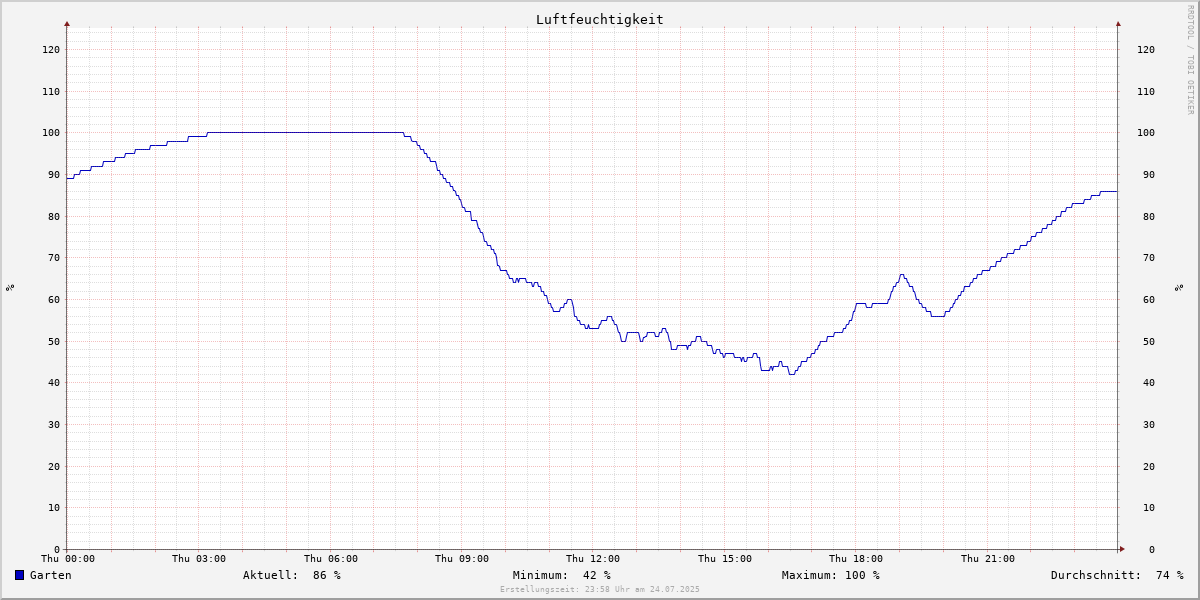
Task: Click the 100 label on left axis
Action: [x=51, y=133]
